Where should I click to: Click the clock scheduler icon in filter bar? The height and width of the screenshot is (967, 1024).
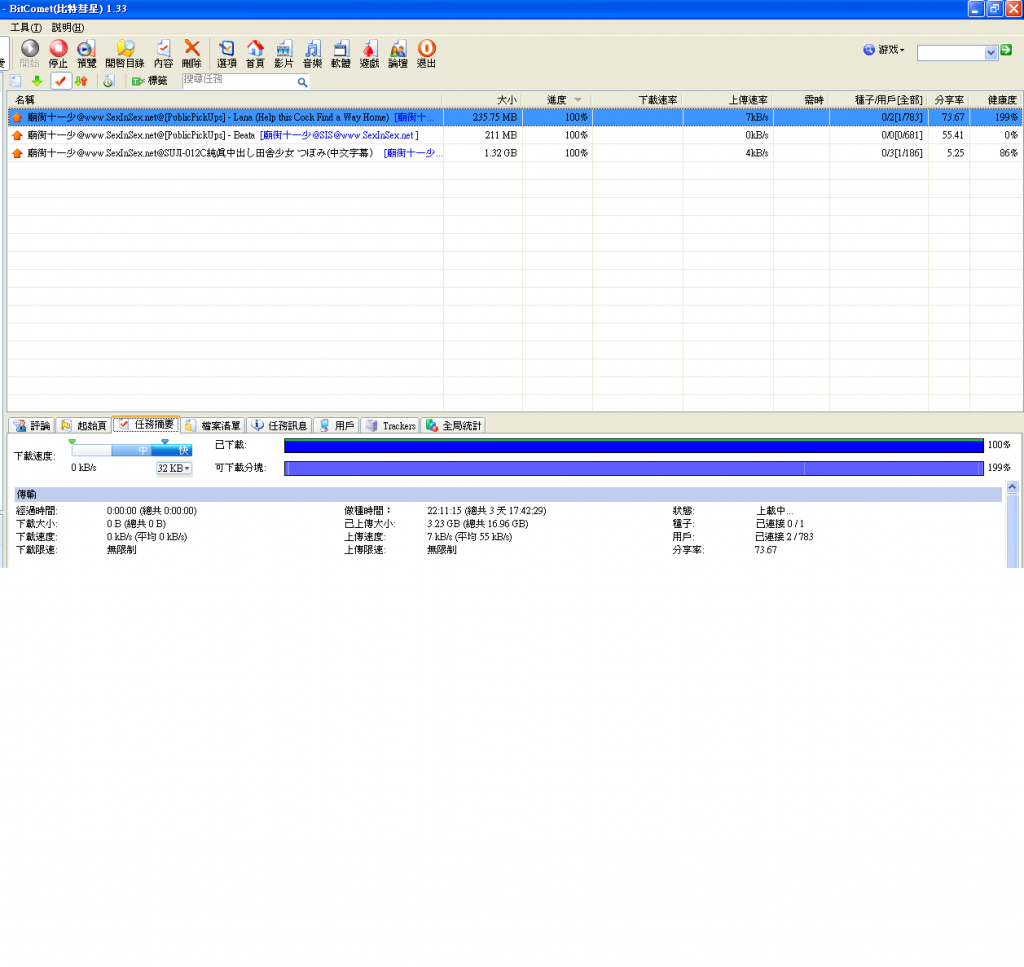coord(108,81)
